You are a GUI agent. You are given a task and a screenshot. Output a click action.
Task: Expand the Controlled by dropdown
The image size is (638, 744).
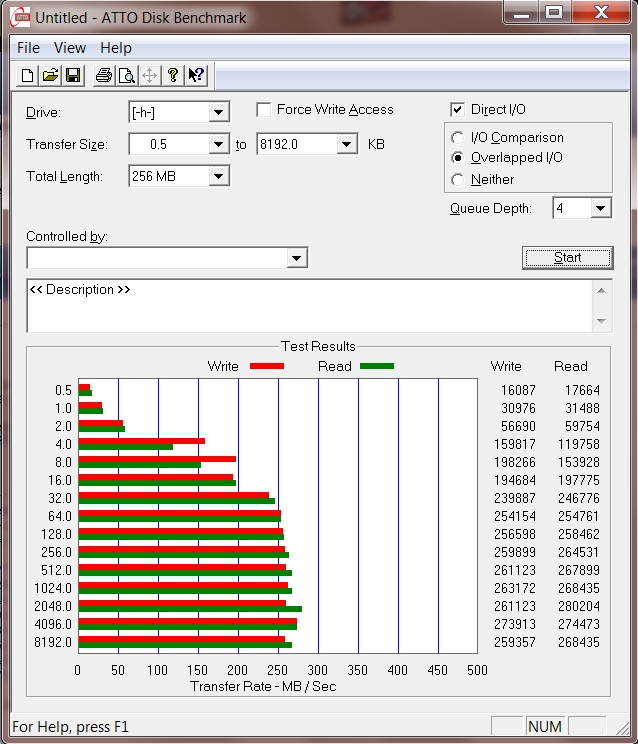[x=296, y=258]
